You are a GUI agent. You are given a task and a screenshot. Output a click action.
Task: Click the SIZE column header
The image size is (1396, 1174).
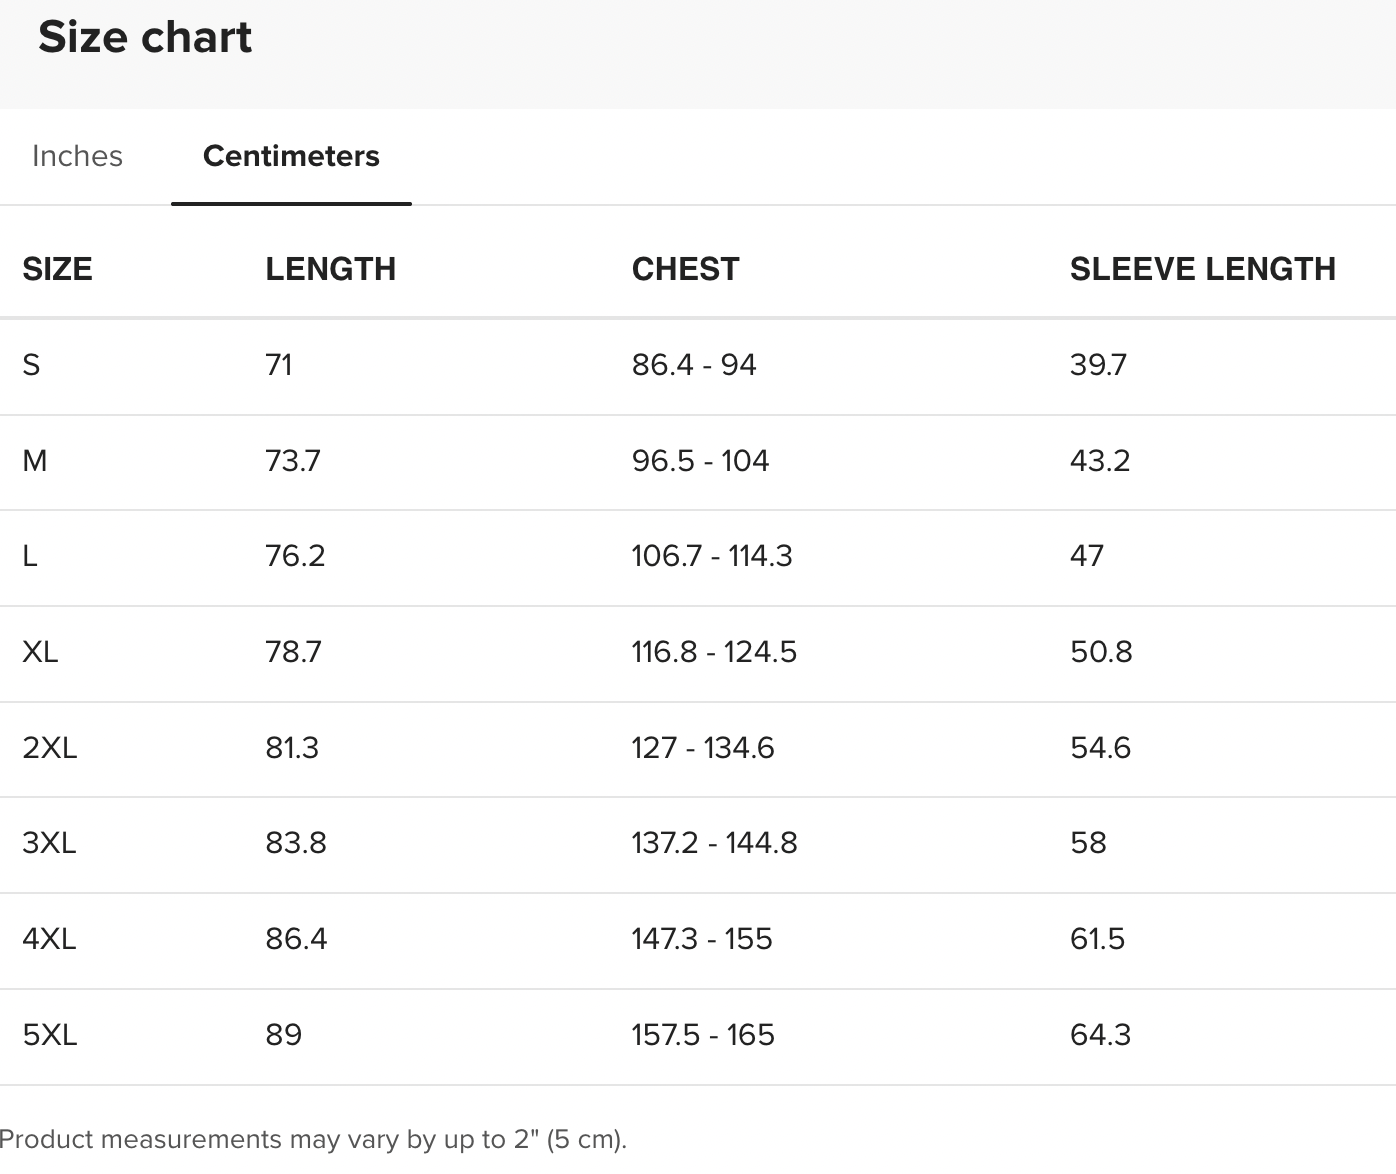pos(57,269)
